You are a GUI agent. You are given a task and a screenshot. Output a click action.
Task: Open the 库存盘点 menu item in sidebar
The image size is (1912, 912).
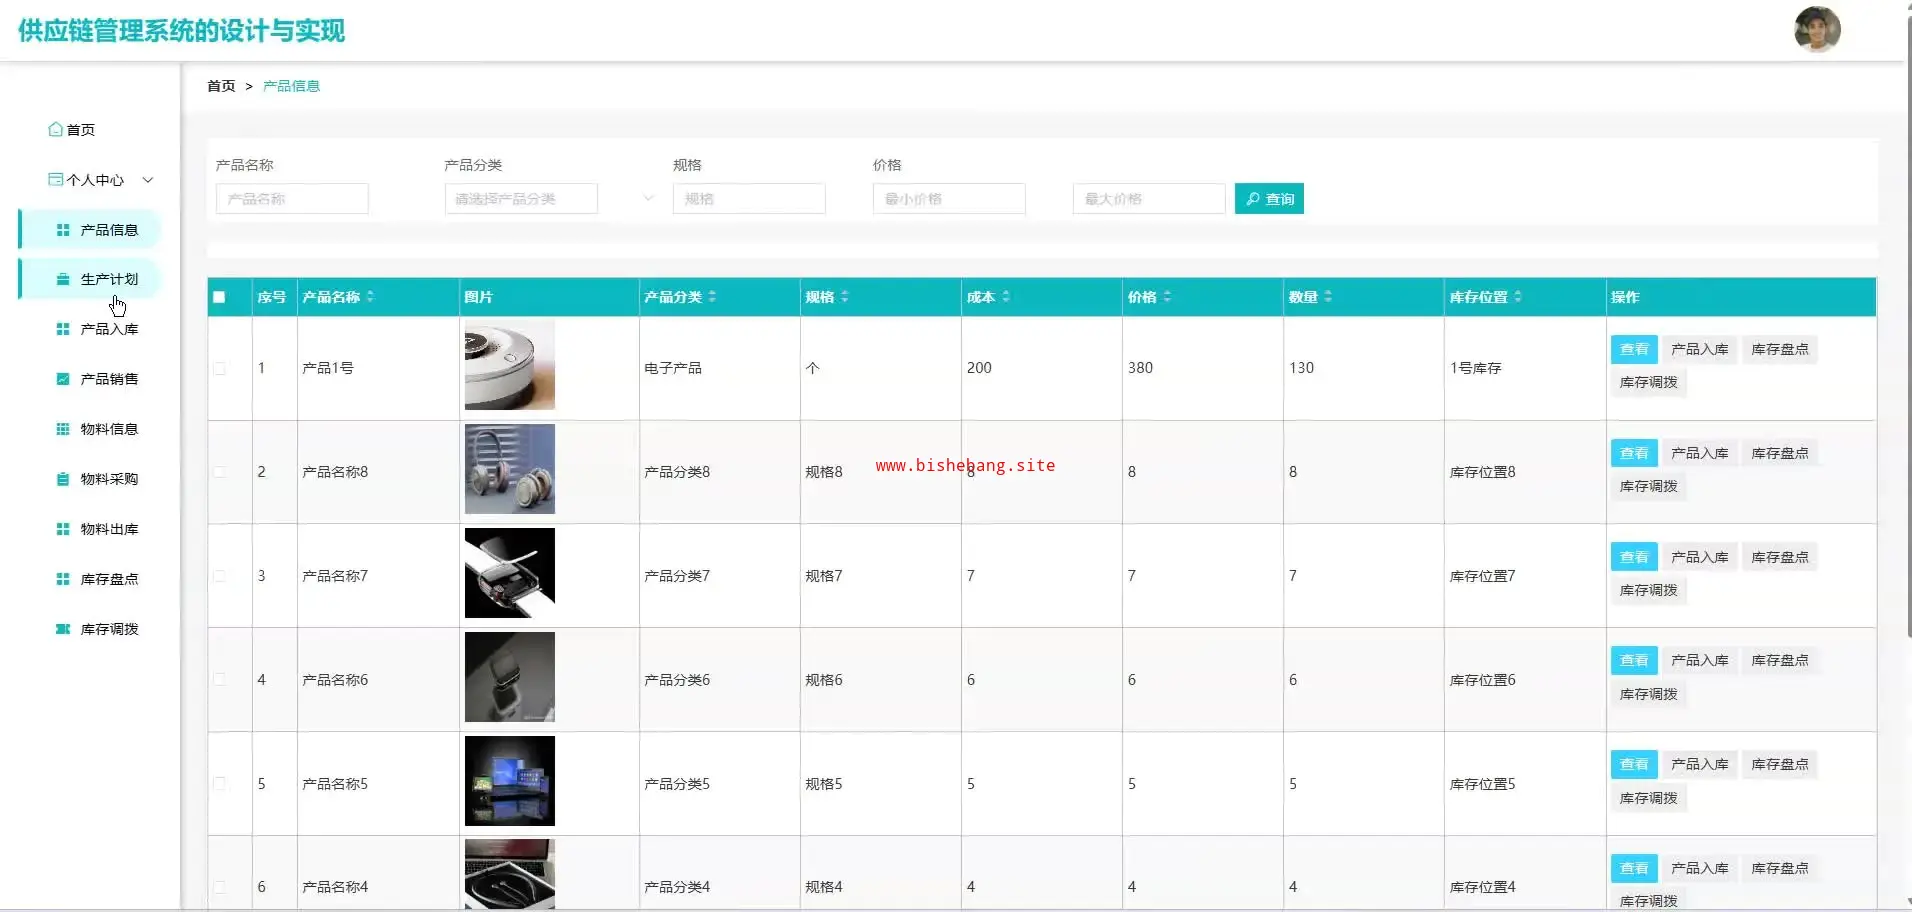(109, 579)
